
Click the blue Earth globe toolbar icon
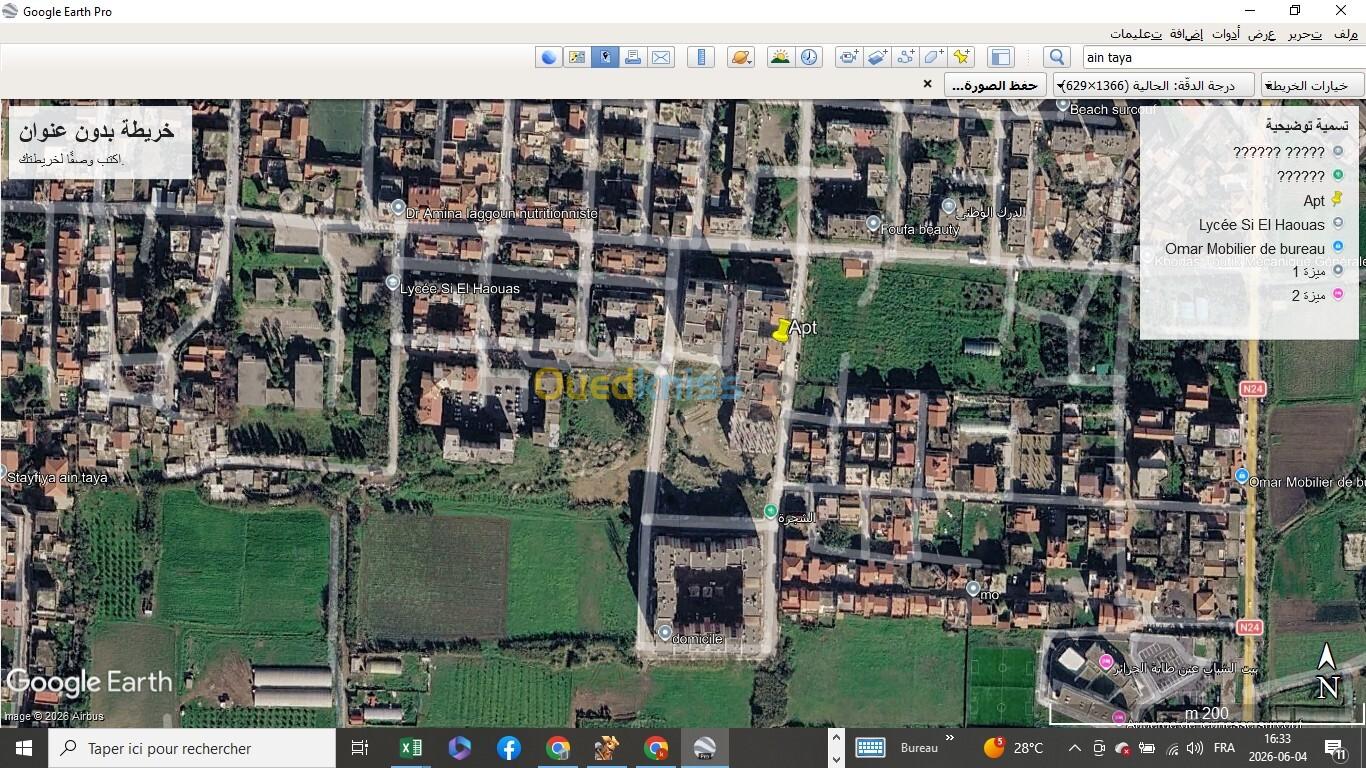click(548, 57)
